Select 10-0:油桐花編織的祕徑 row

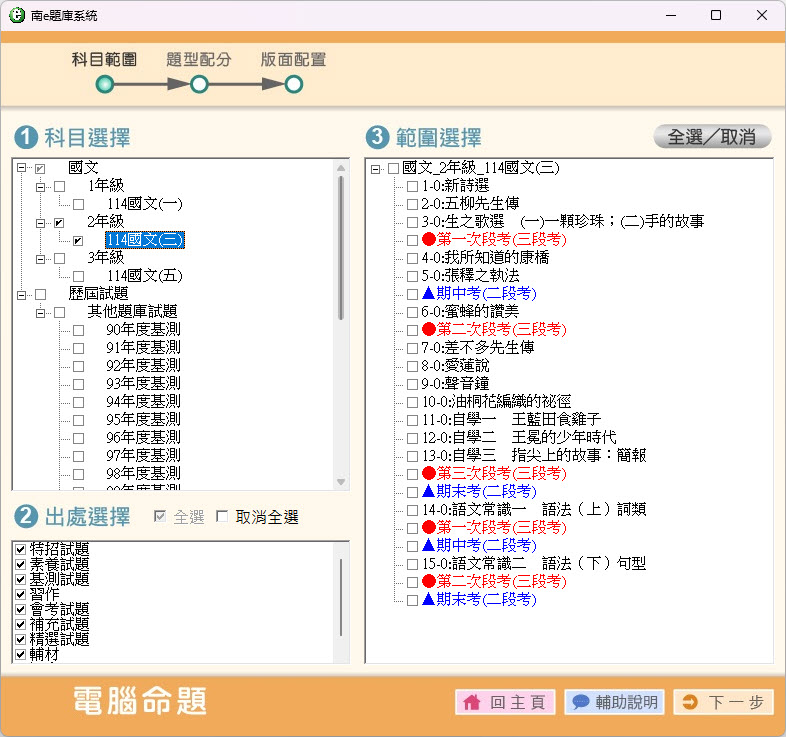[496, 402]
